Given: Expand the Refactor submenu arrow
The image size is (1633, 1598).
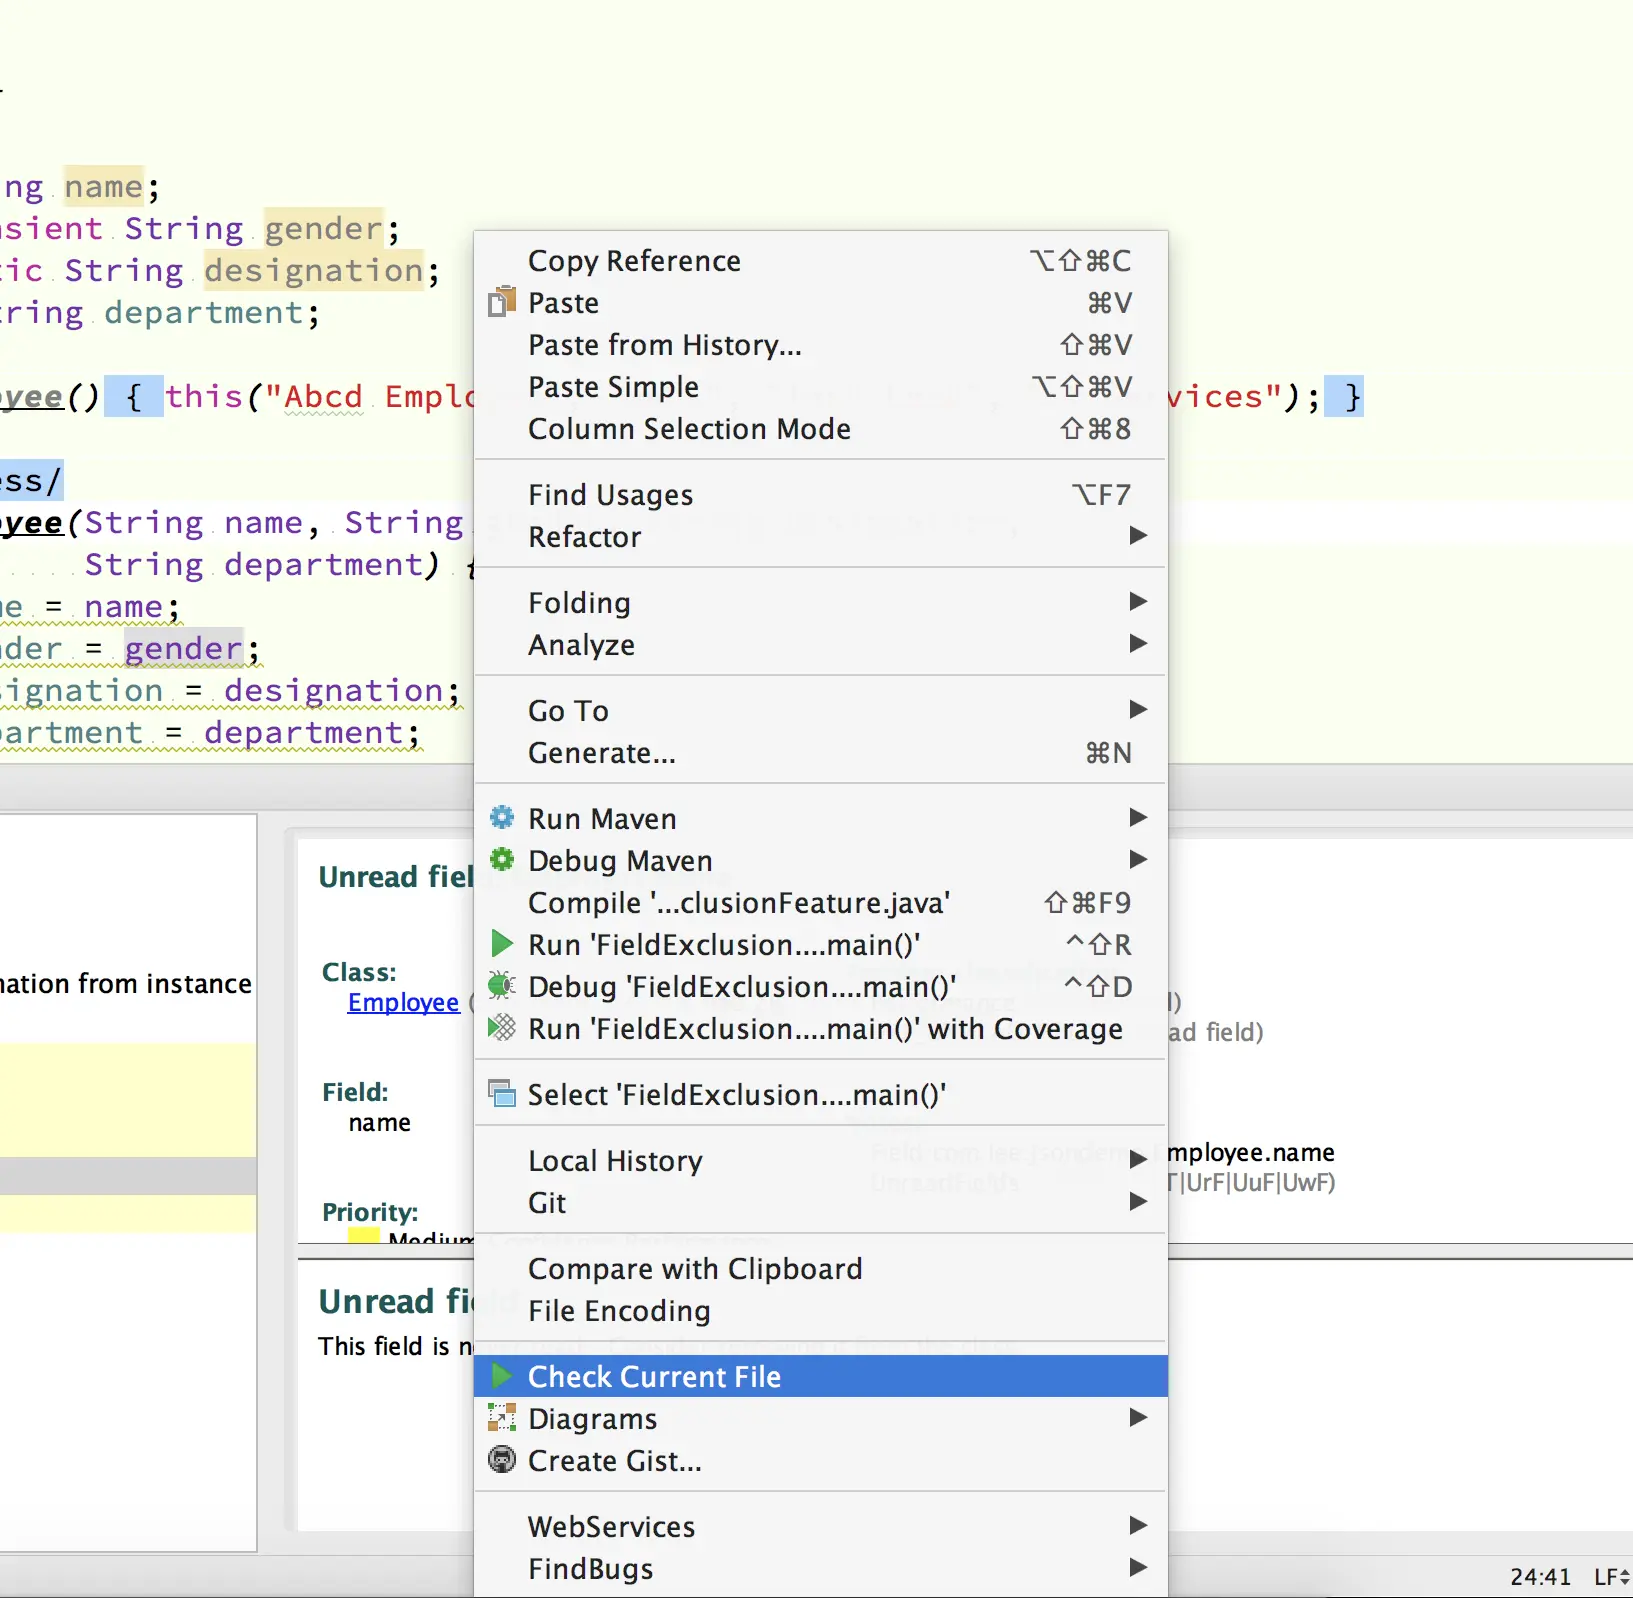Looking at the screenshot, I should click(x=1137, y=535).
